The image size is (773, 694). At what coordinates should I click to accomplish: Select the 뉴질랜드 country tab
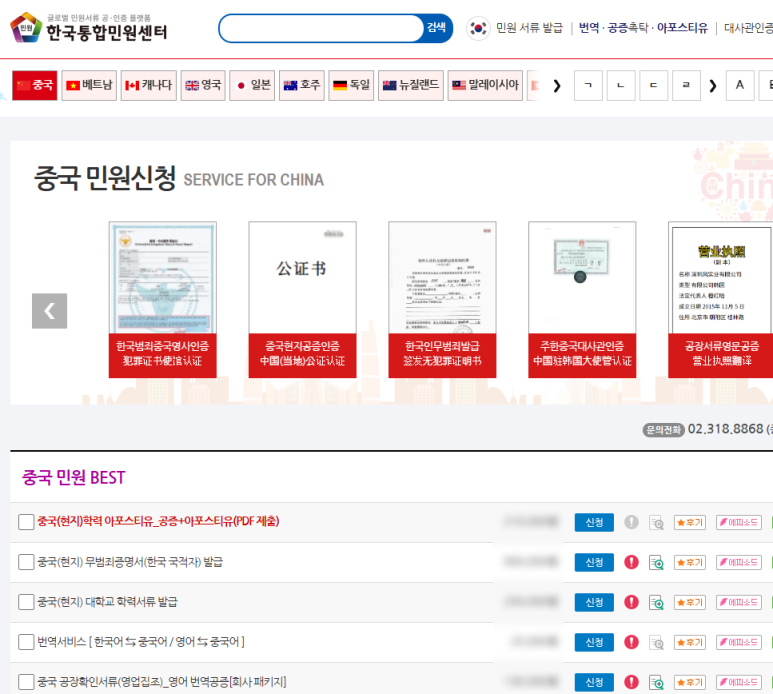tap(411, 85)
